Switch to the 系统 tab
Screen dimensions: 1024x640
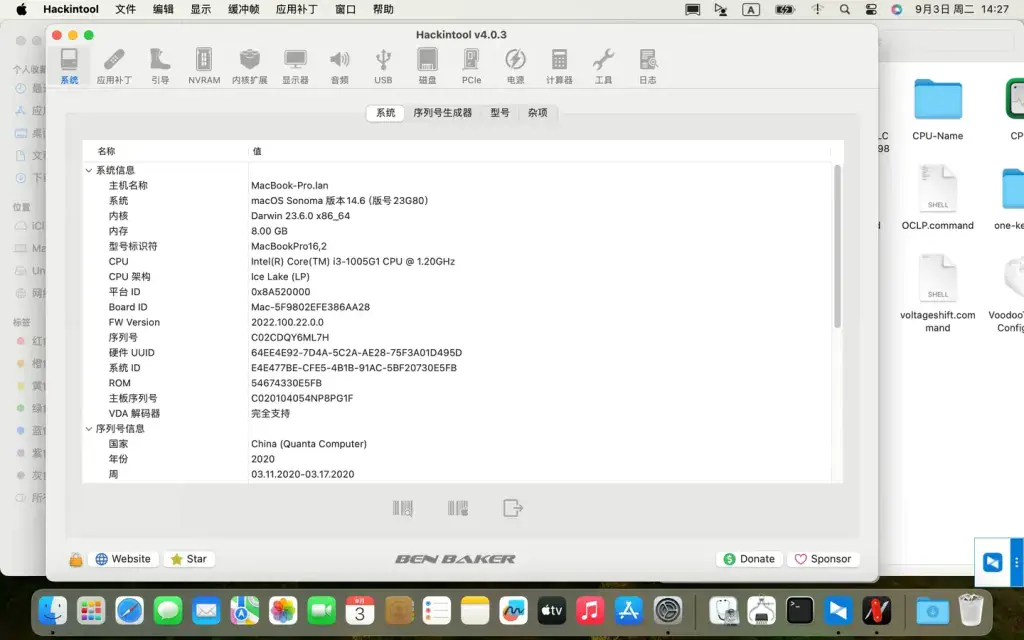tap(385, 112)
